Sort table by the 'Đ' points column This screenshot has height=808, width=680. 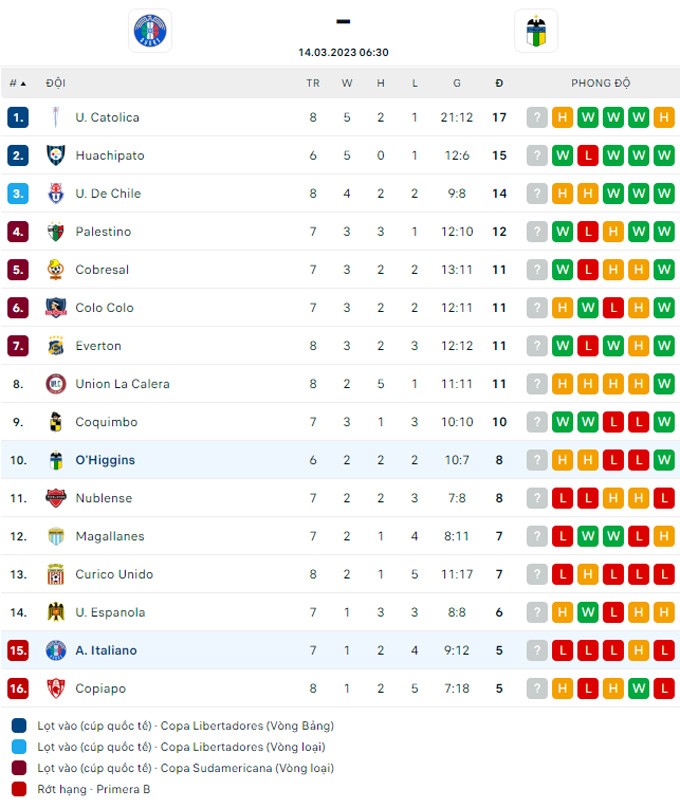tap(499, 83)
